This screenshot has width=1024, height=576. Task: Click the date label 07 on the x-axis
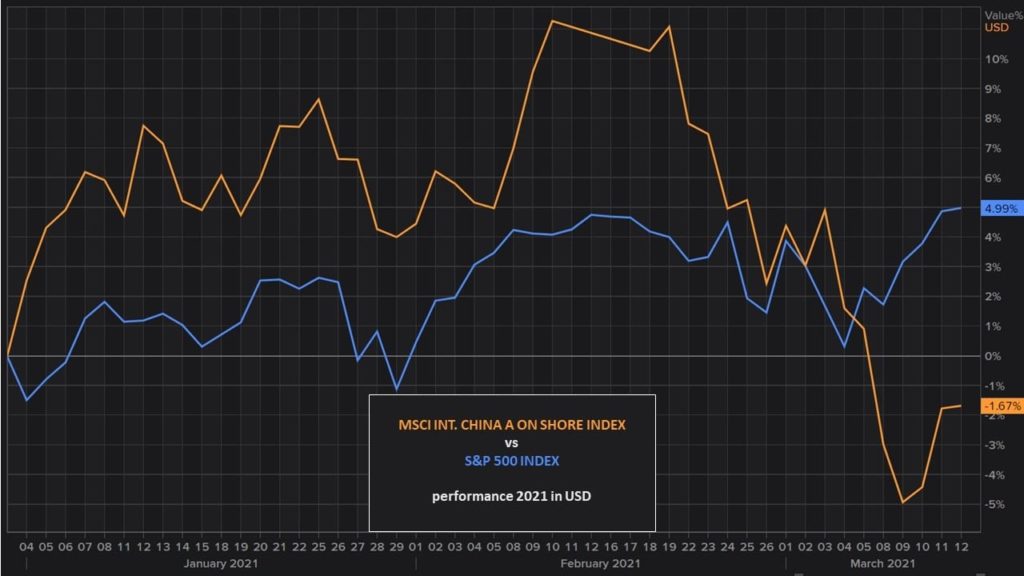(85, 547)
